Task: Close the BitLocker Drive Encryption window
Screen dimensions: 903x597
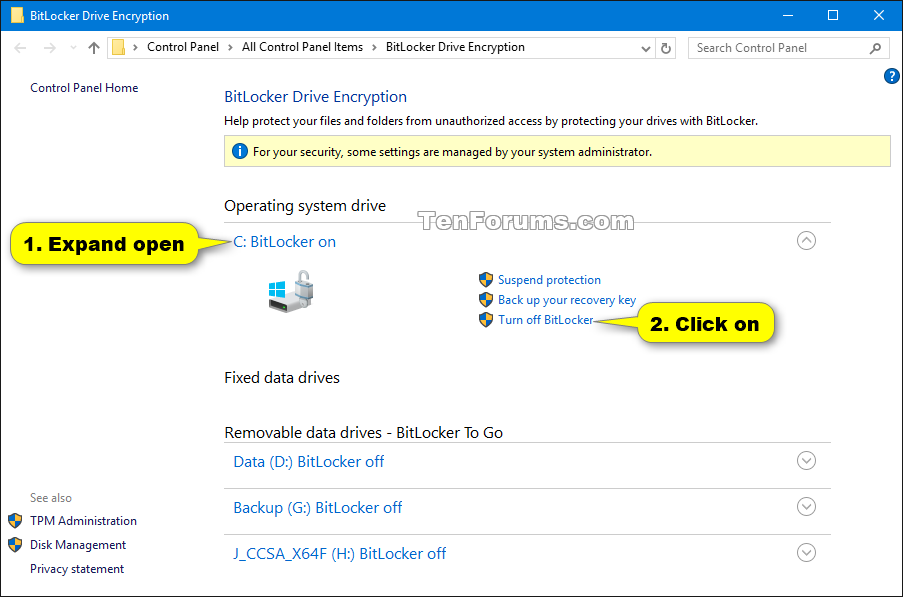Action: [879, 16]
